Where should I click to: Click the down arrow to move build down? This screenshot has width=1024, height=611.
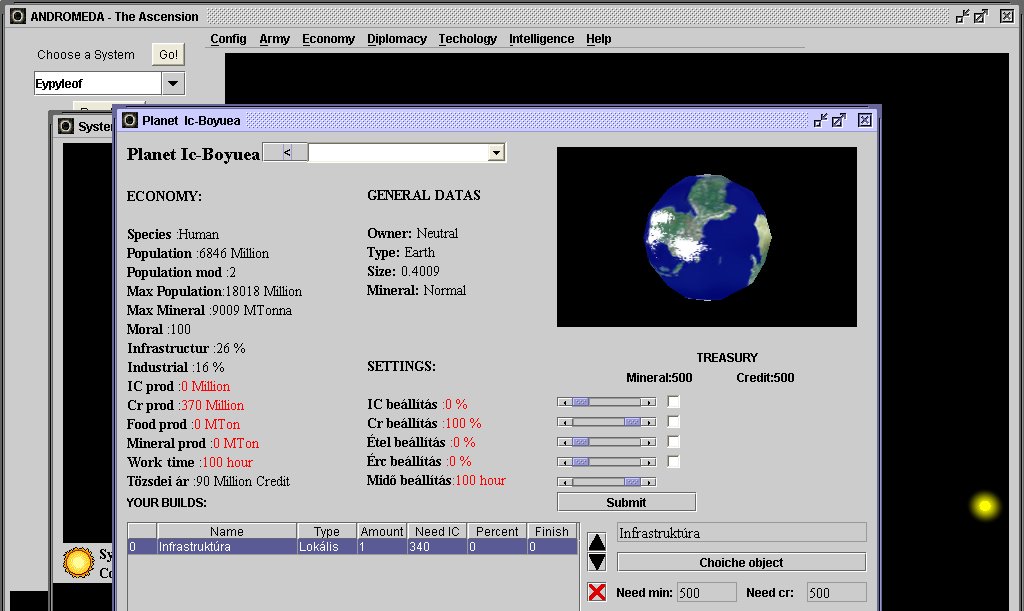pos(597,562)
